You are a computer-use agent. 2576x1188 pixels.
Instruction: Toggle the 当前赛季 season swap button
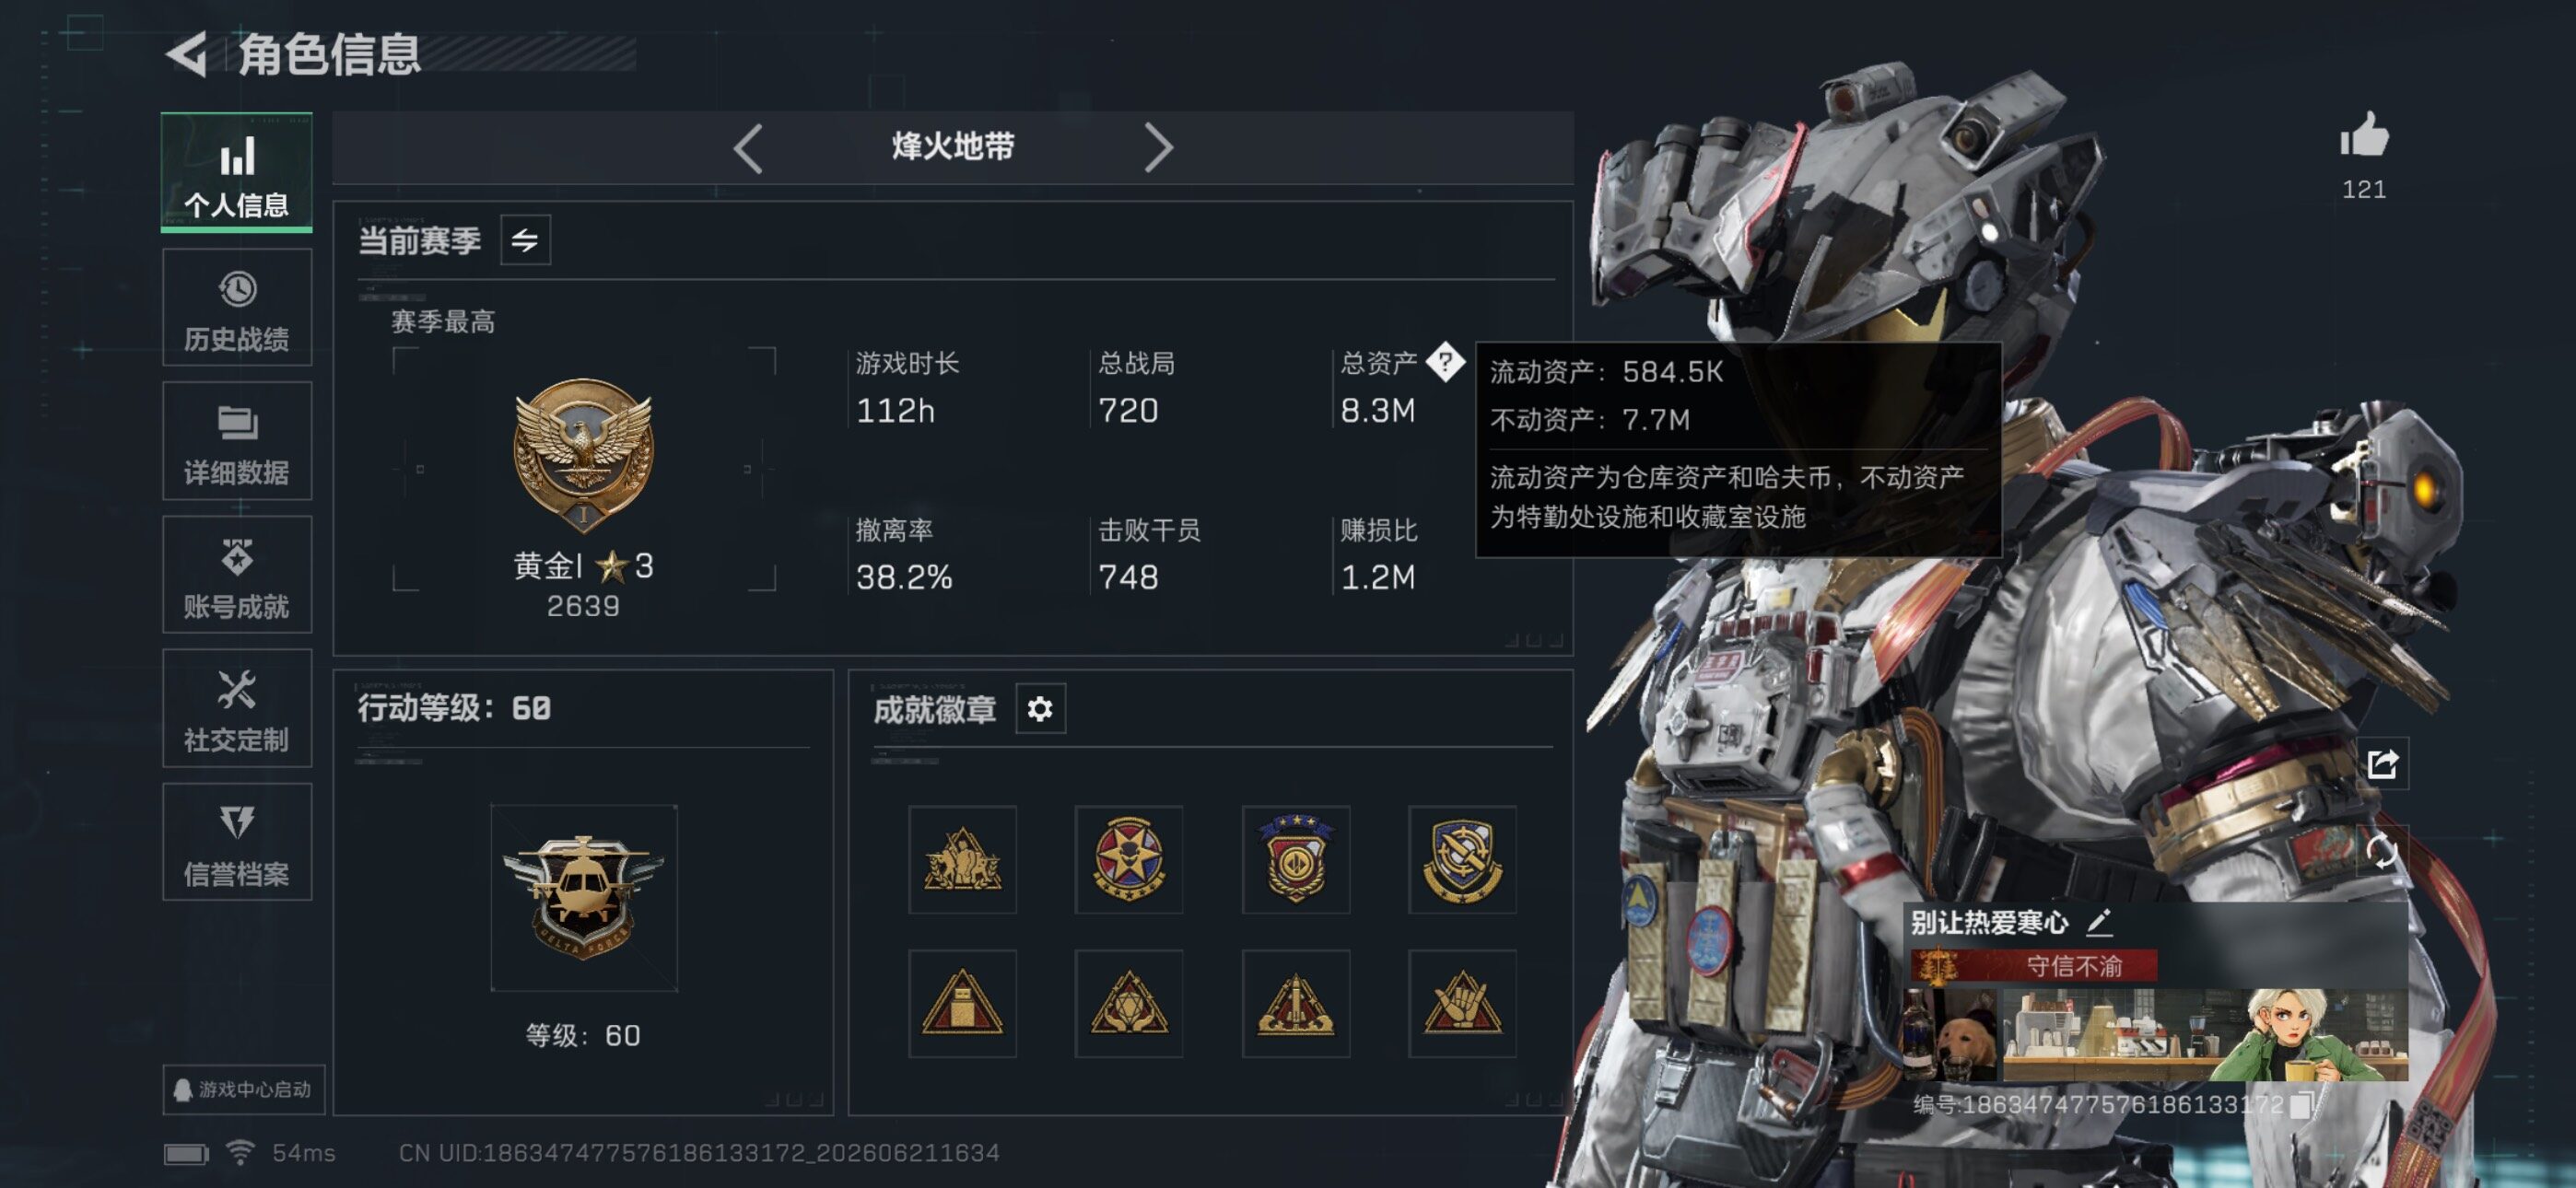(x=525, y=240)
